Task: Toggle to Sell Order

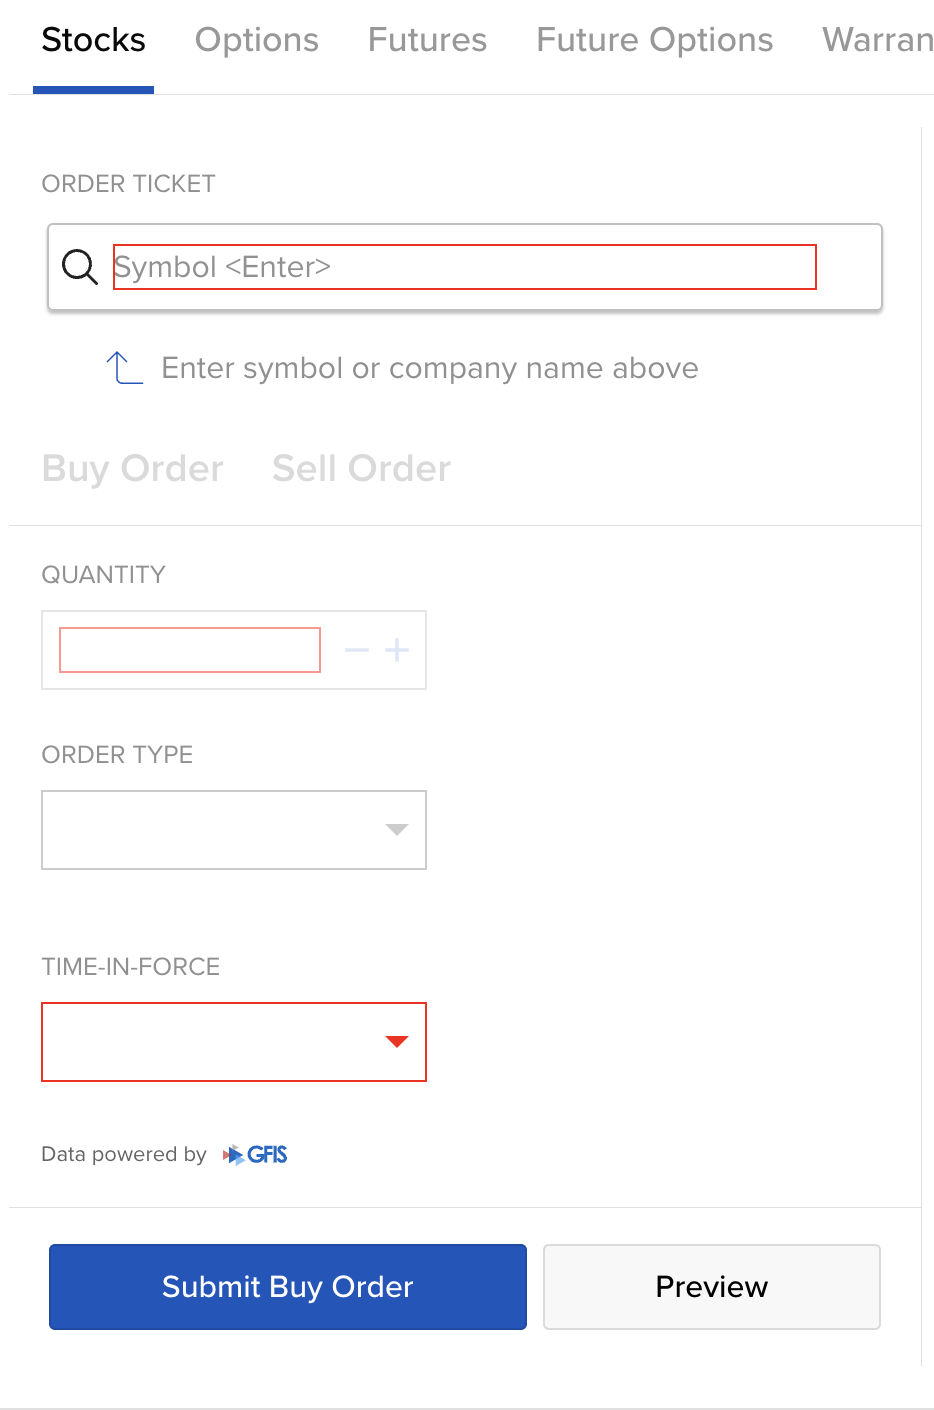Action: click(x=361, y=469)
